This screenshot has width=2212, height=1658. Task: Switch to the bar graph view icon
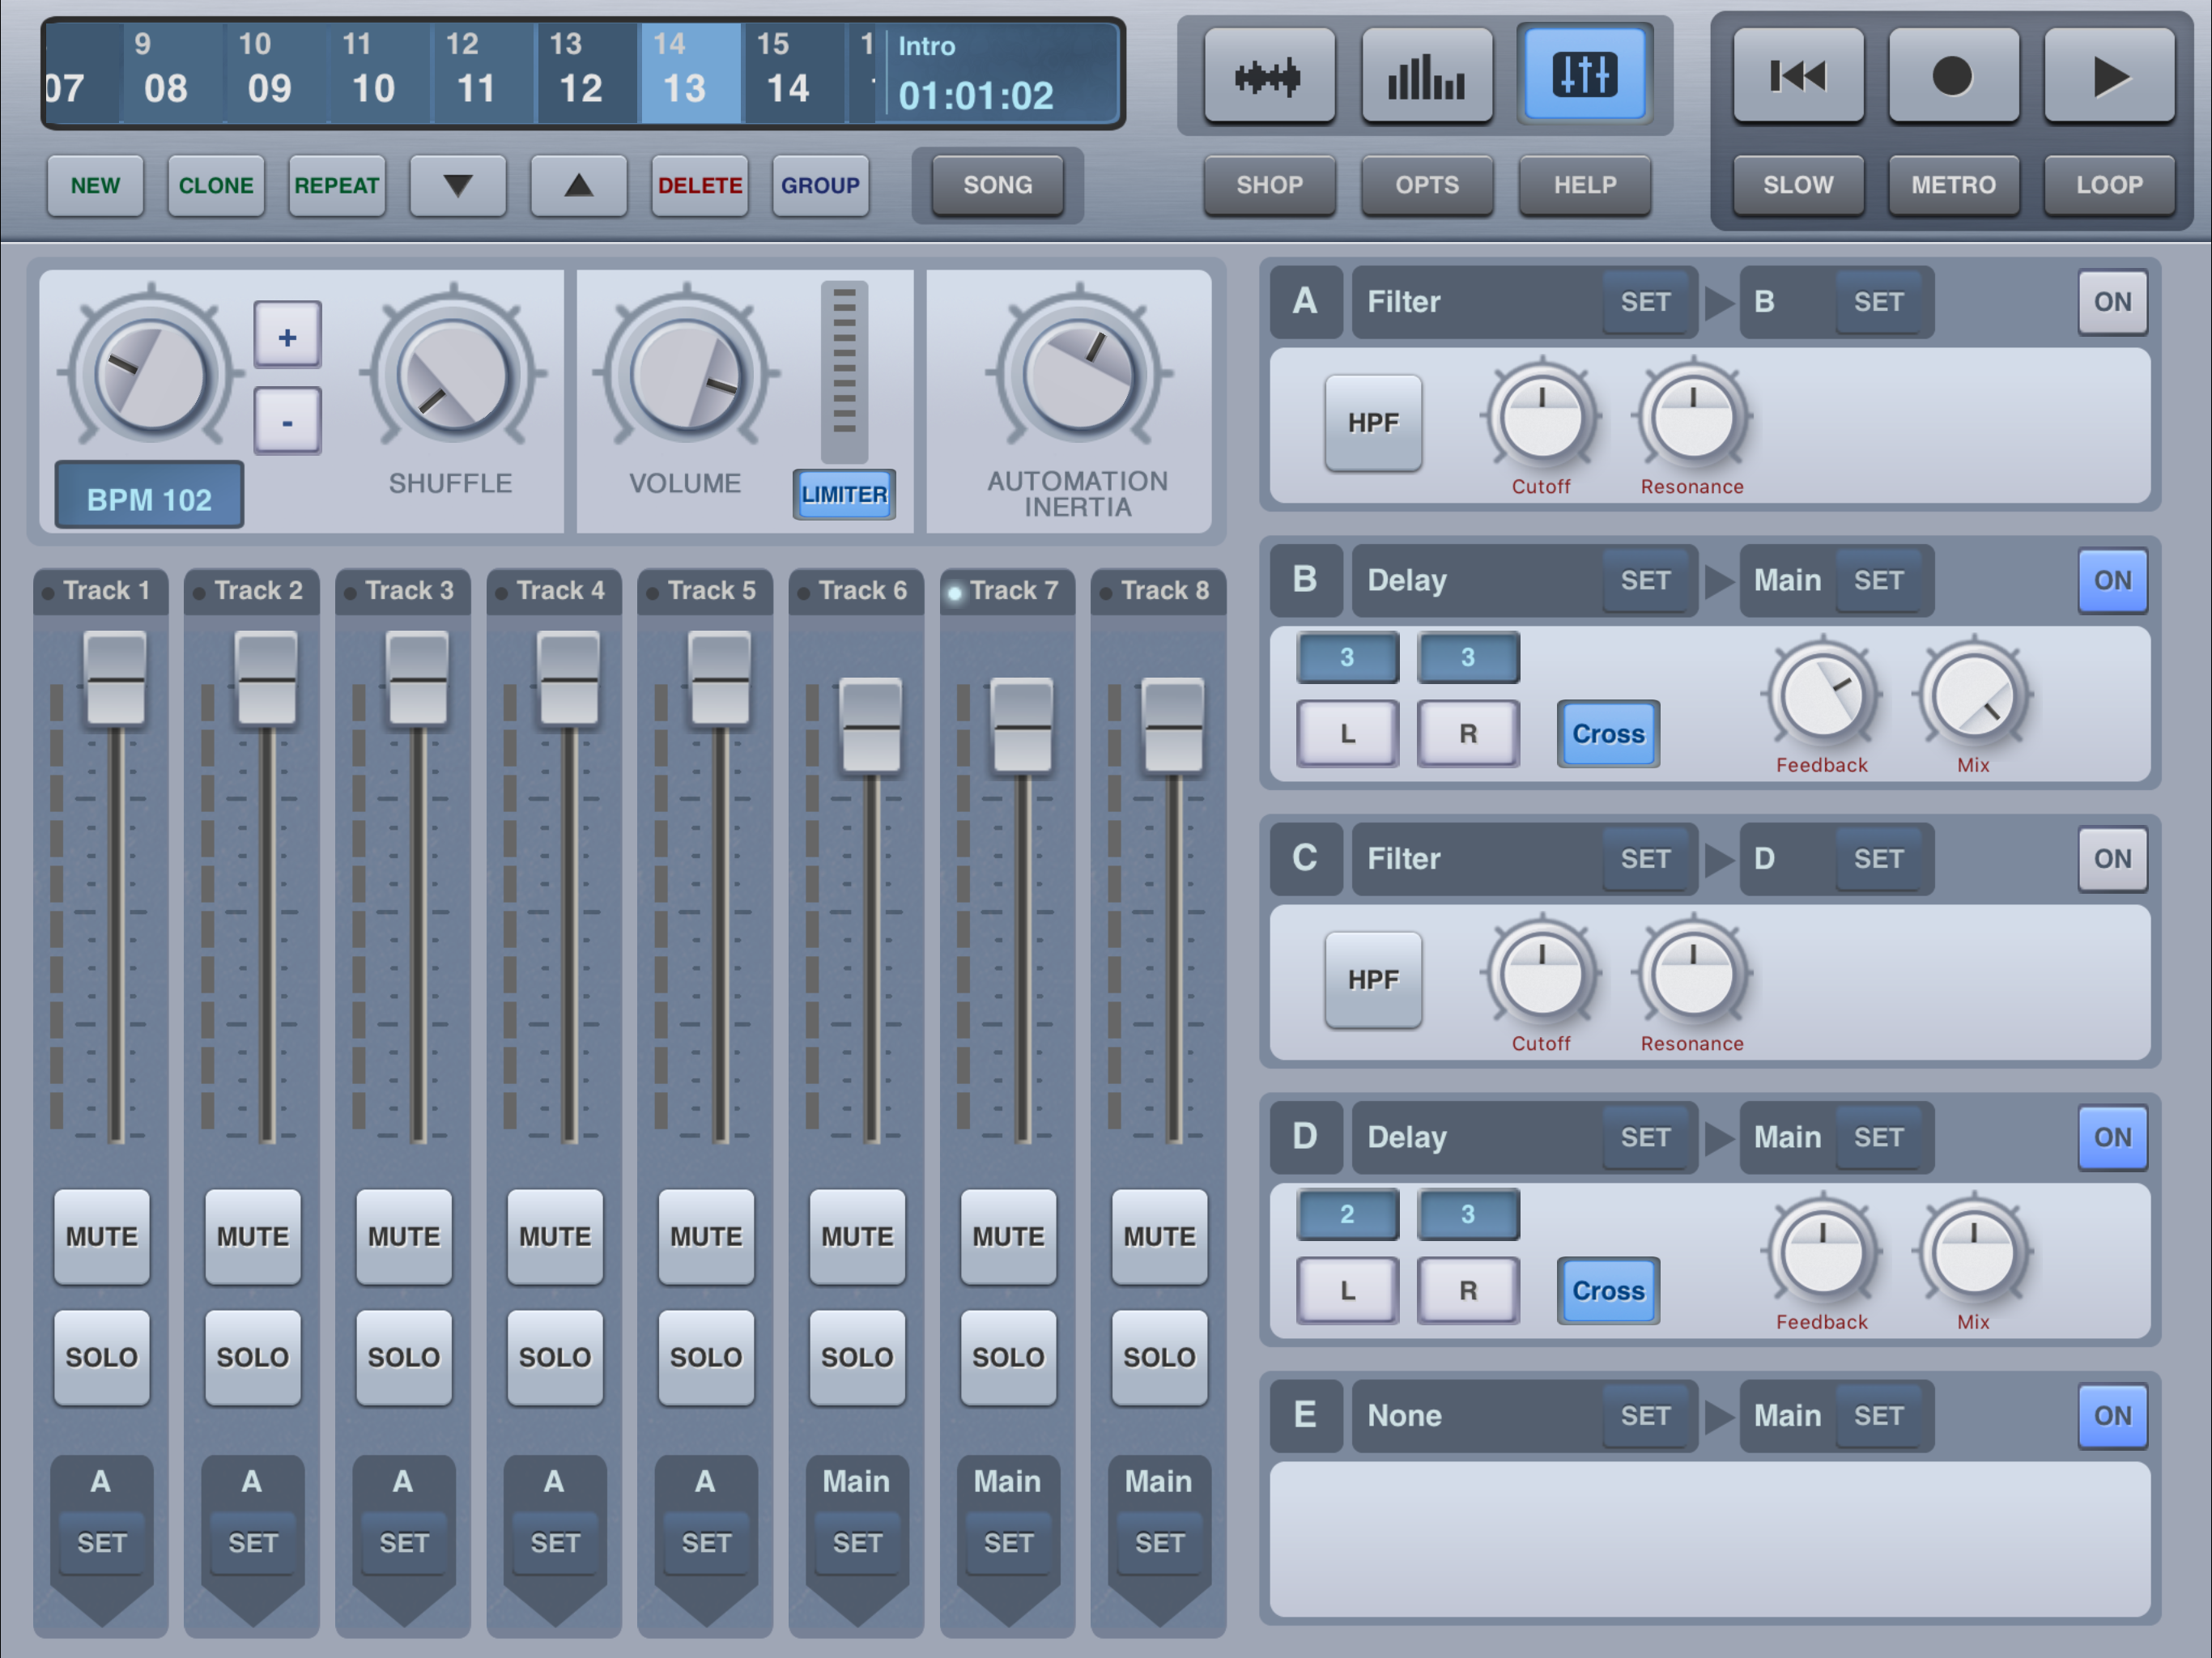(x=1426, y=76)
